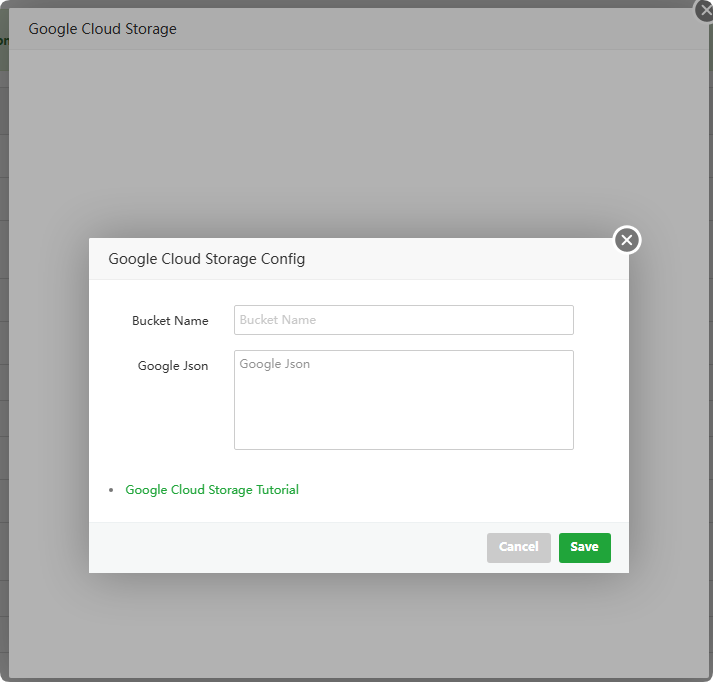Click the dimmed backdrop below the config dialog
The height and width of the screenshot is (682, 713).
pyautogui.click(x=358, y=625)
